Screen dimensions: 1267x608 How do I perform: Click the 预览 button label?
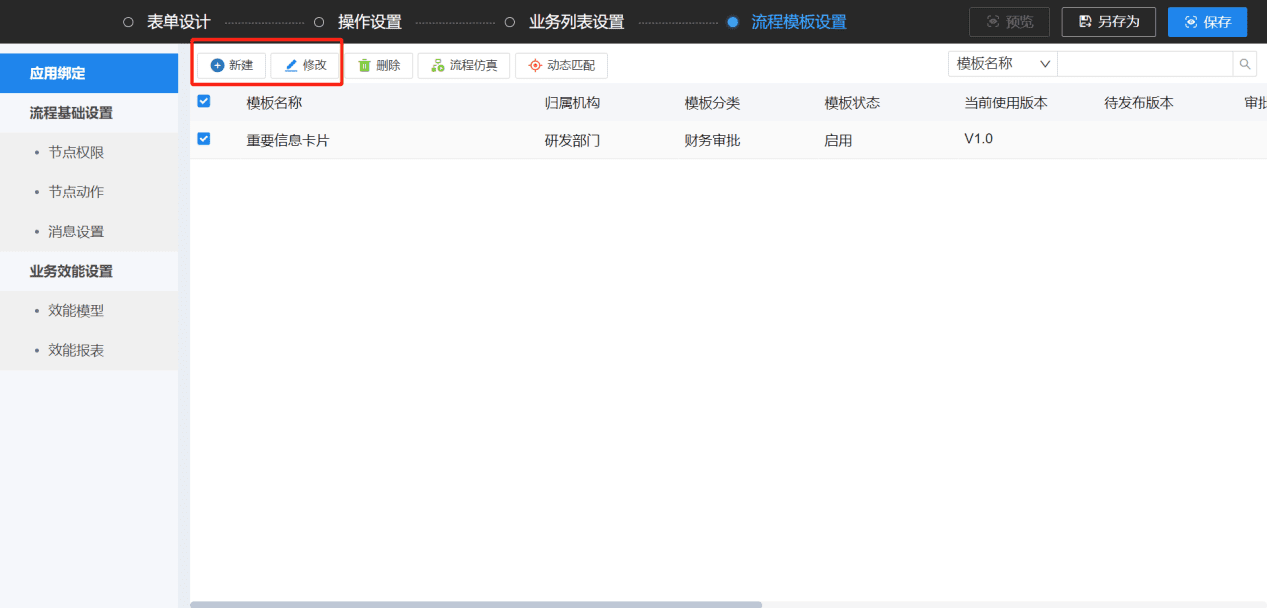1020,21
